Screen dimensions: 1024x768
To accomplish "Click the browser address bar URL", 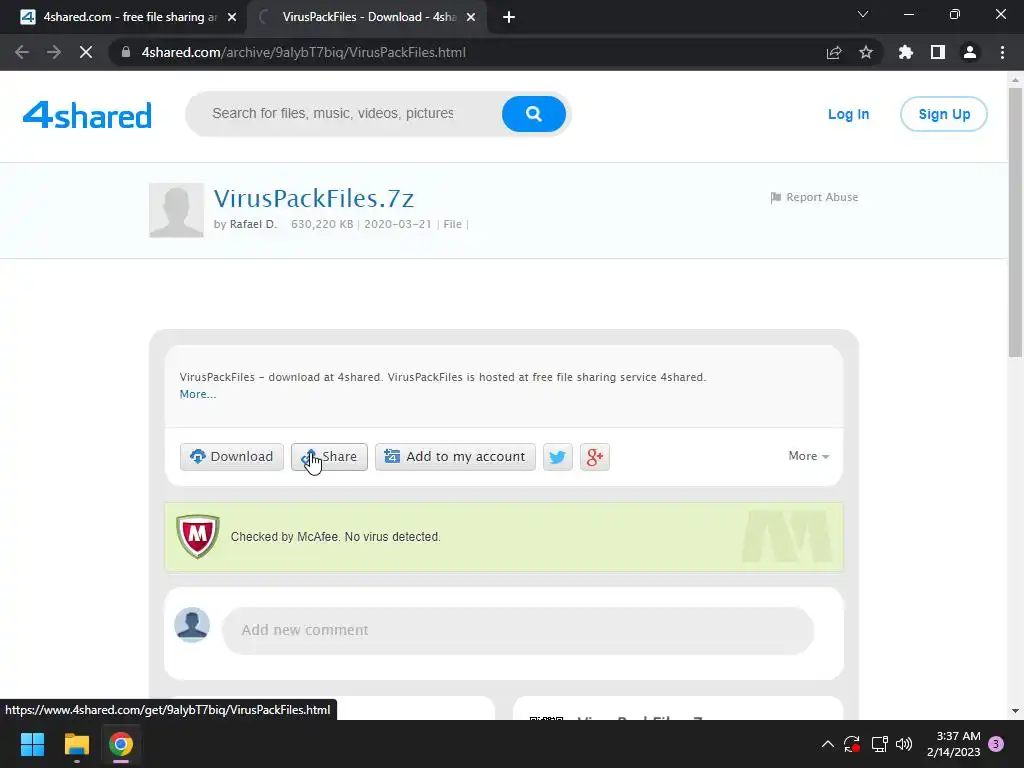I will pyautogui.click(x=304, y=52).
